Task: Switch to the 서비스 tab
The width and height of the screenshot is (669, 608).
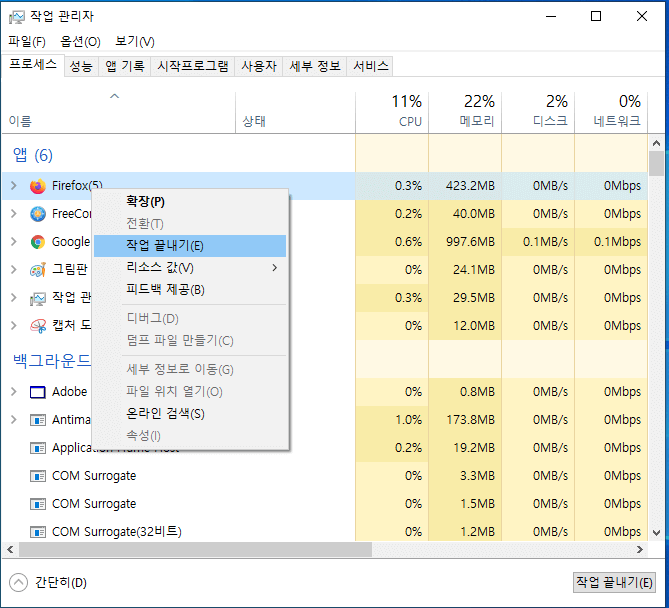Action: [370, 67]
